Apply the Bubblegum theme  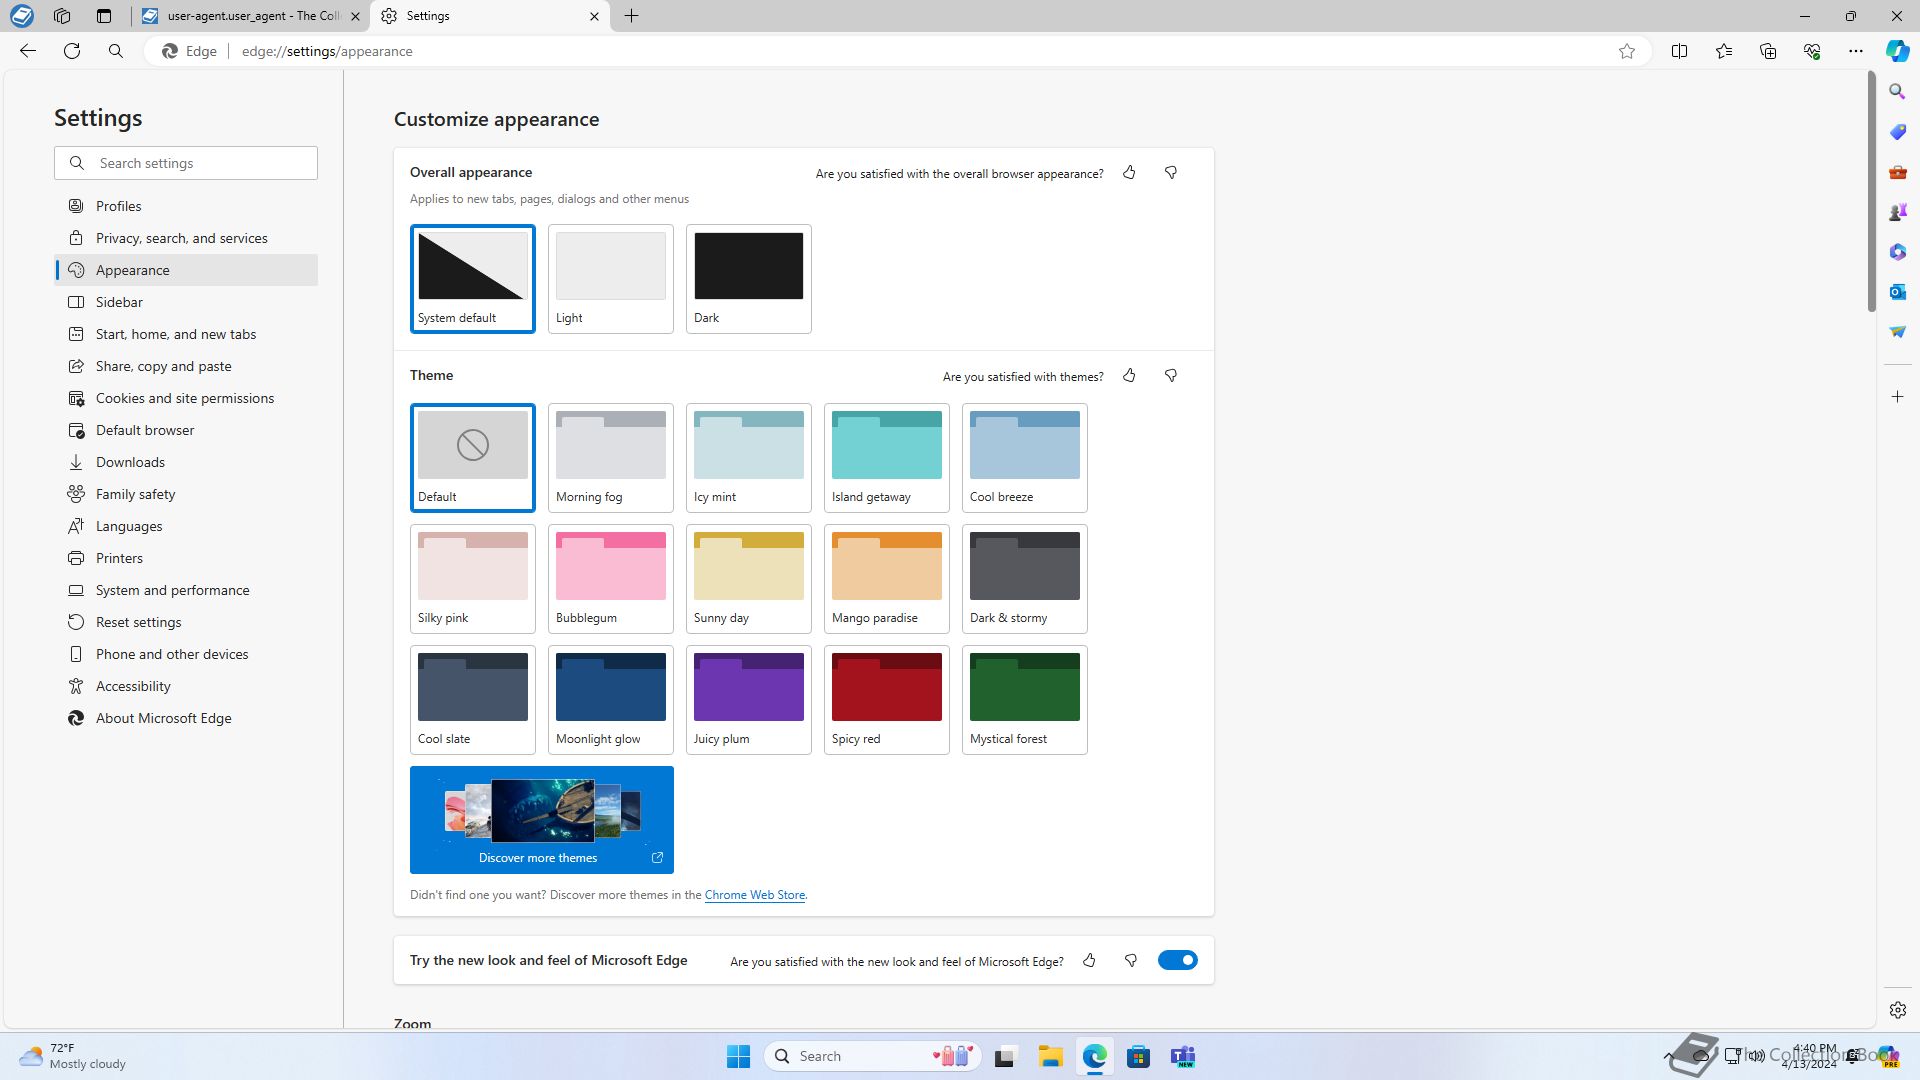pos(611,578)
